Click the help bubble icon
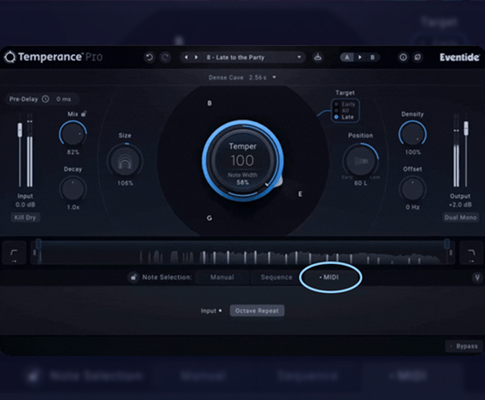 point(417,57)
